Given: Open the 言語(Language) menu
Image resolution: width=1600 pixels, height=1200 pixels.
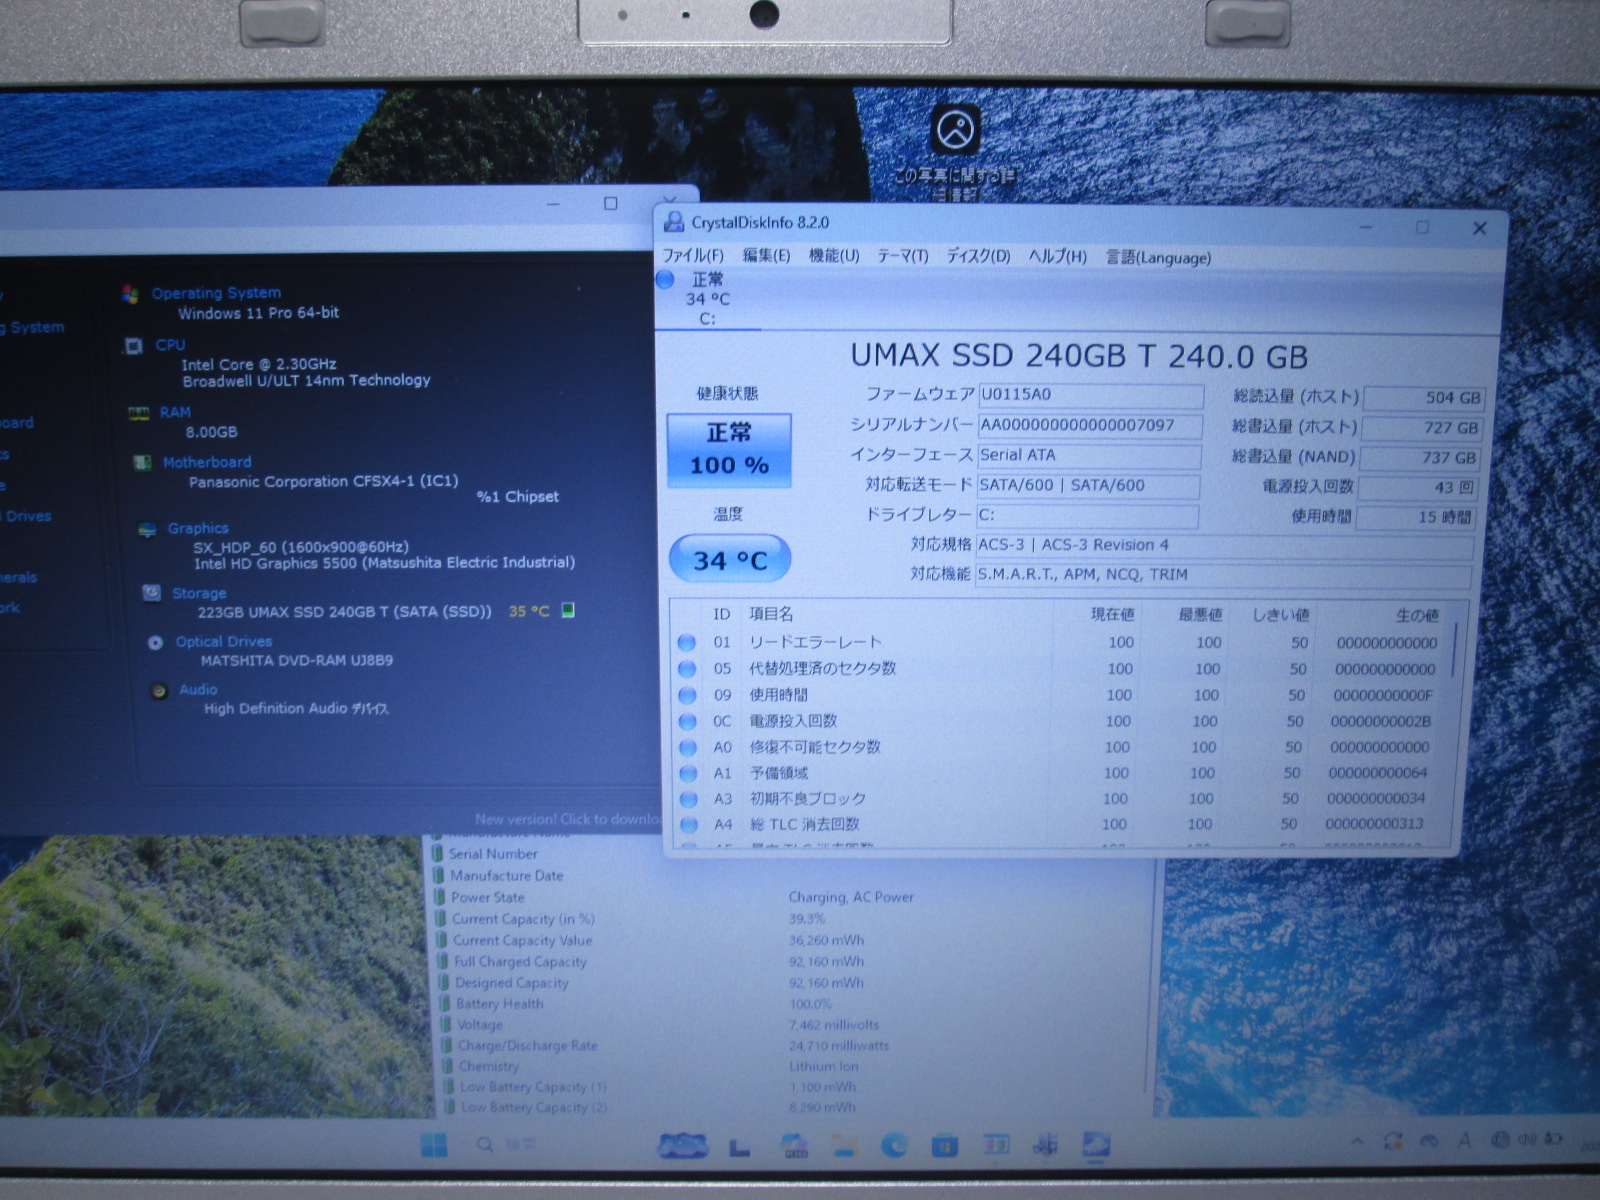Looking at the screenshot, I should coord(1158,257).
